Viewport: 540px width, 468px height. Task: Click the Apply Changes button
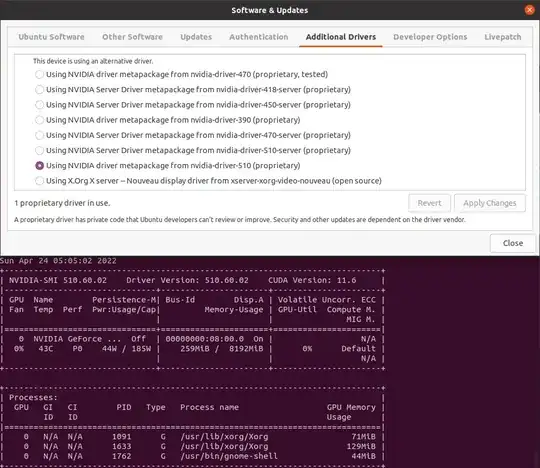coord(490,203)
